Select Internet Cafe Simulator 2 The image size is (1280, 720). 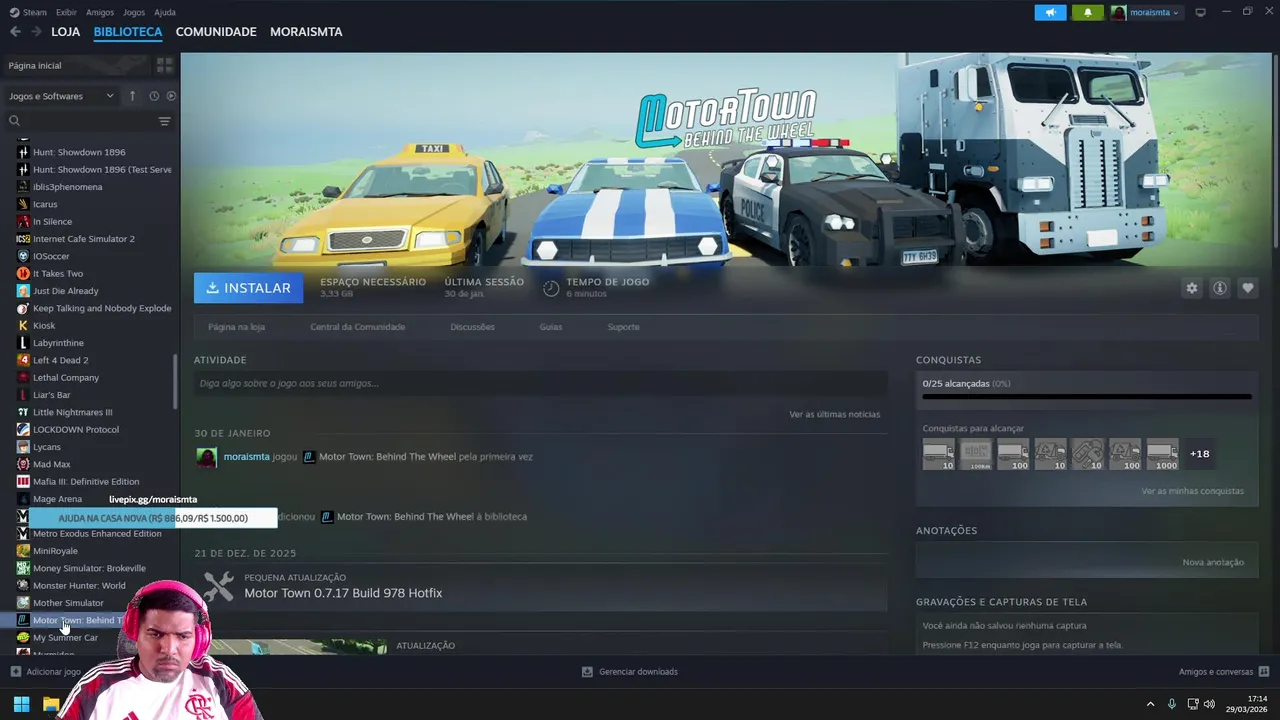84,239
